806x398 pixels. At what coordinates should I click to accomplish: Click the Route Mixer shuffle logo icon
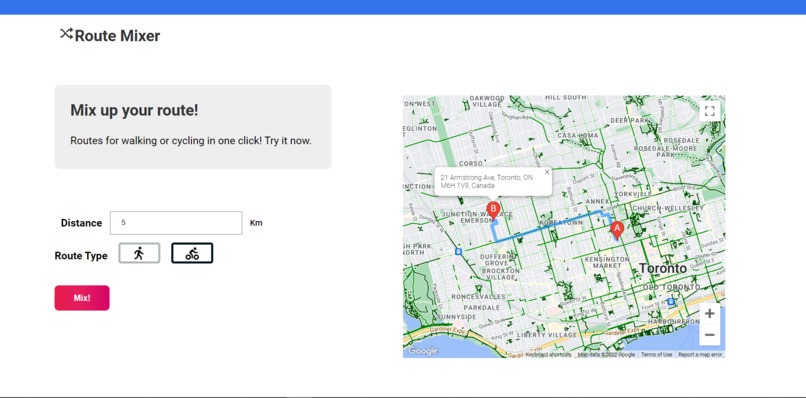(x=66, y=34)
